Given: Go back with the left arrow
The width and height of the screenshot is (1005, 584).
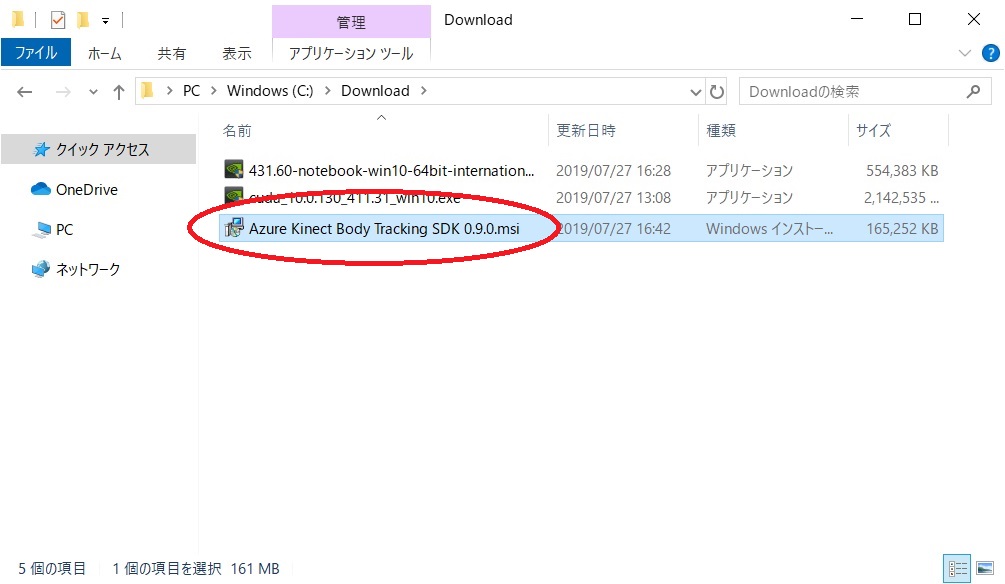Looking at the screenshot, I should pyautogui.click(x=24, y=92).
